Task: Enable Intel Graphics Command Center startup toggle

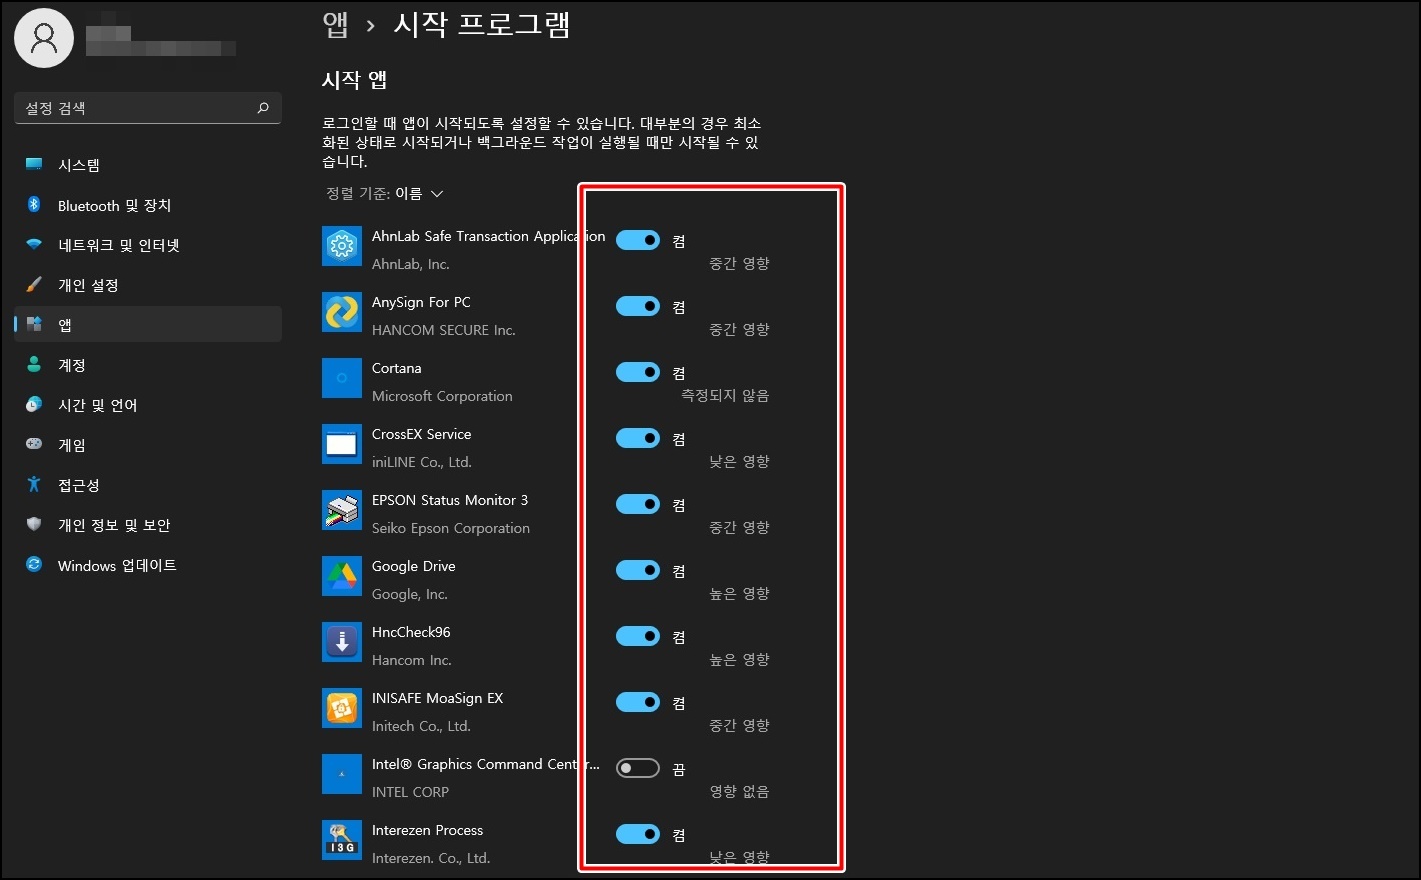Action: [x=638, y=768]
